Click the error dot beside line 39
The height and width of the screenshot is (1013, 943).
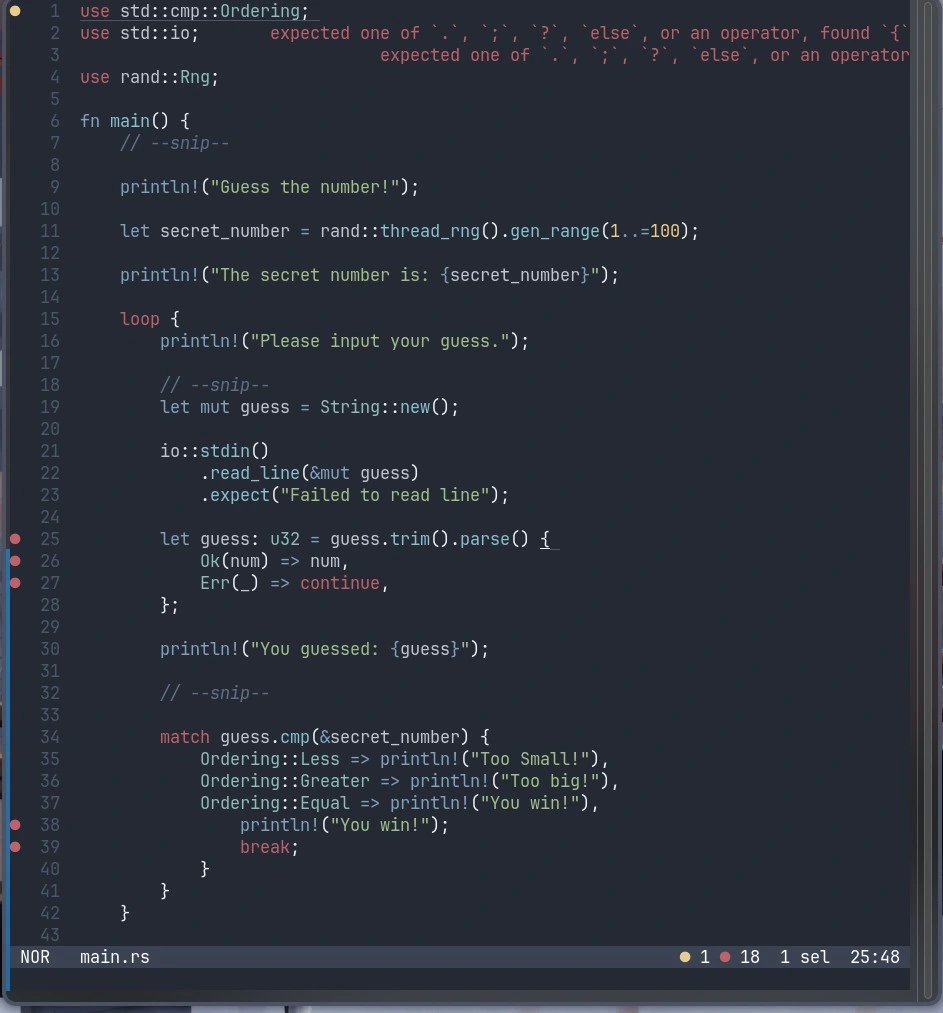(x=14, y=847)
